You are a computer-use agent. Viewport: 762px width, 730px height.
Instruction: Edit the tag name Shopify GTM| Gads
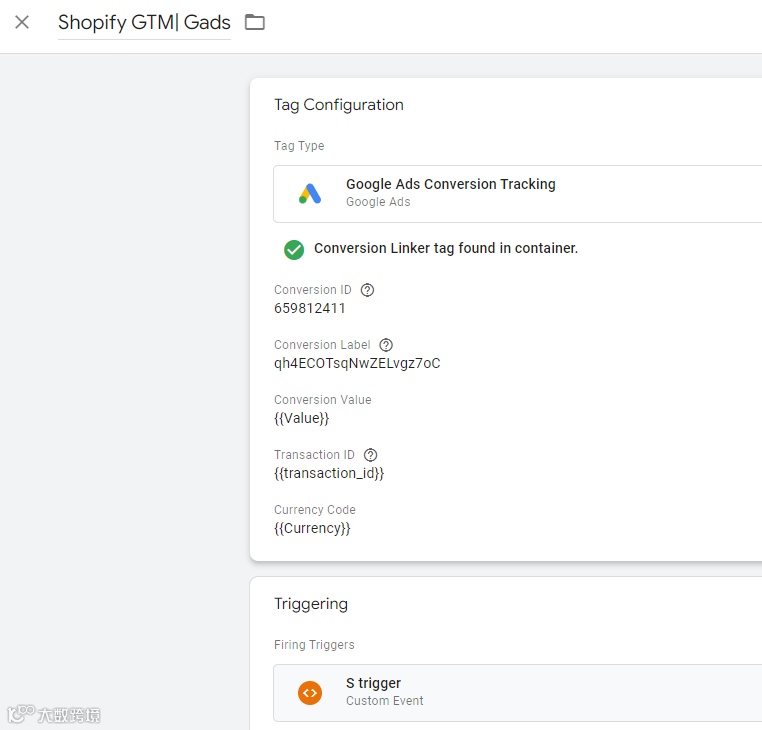[144, 22]
